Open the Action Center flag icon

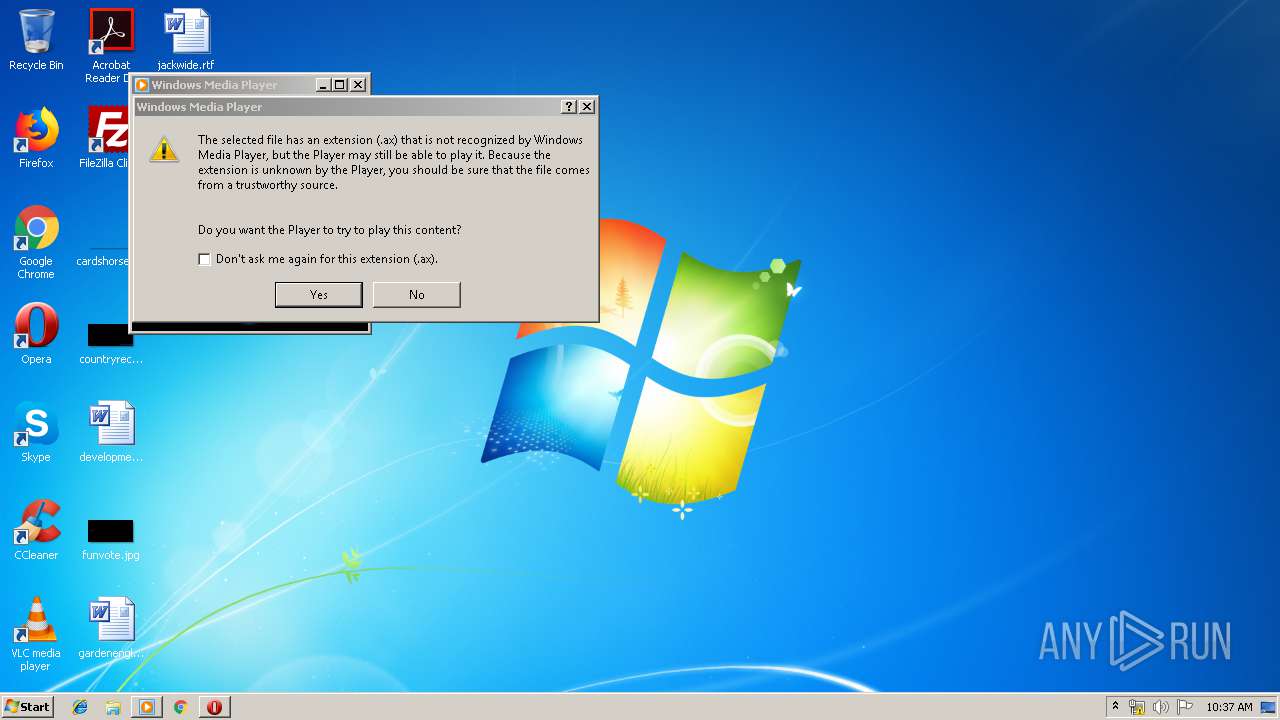pyautogui.click(x=1185, y=707)
